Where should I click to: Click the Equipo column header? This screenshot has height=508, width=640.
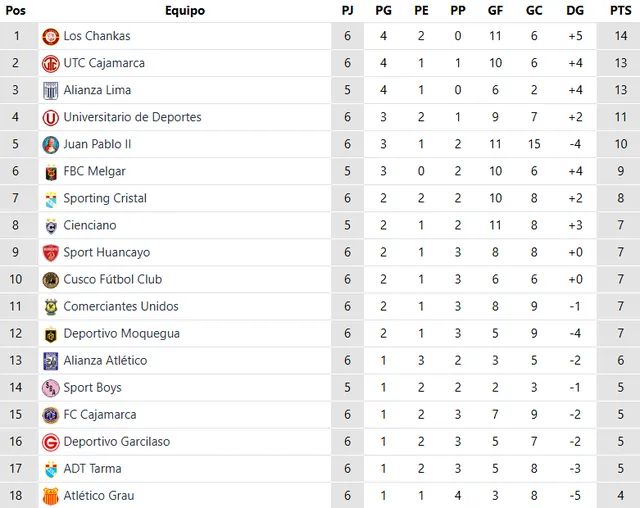pyautogui.click(x=185, y=10)
